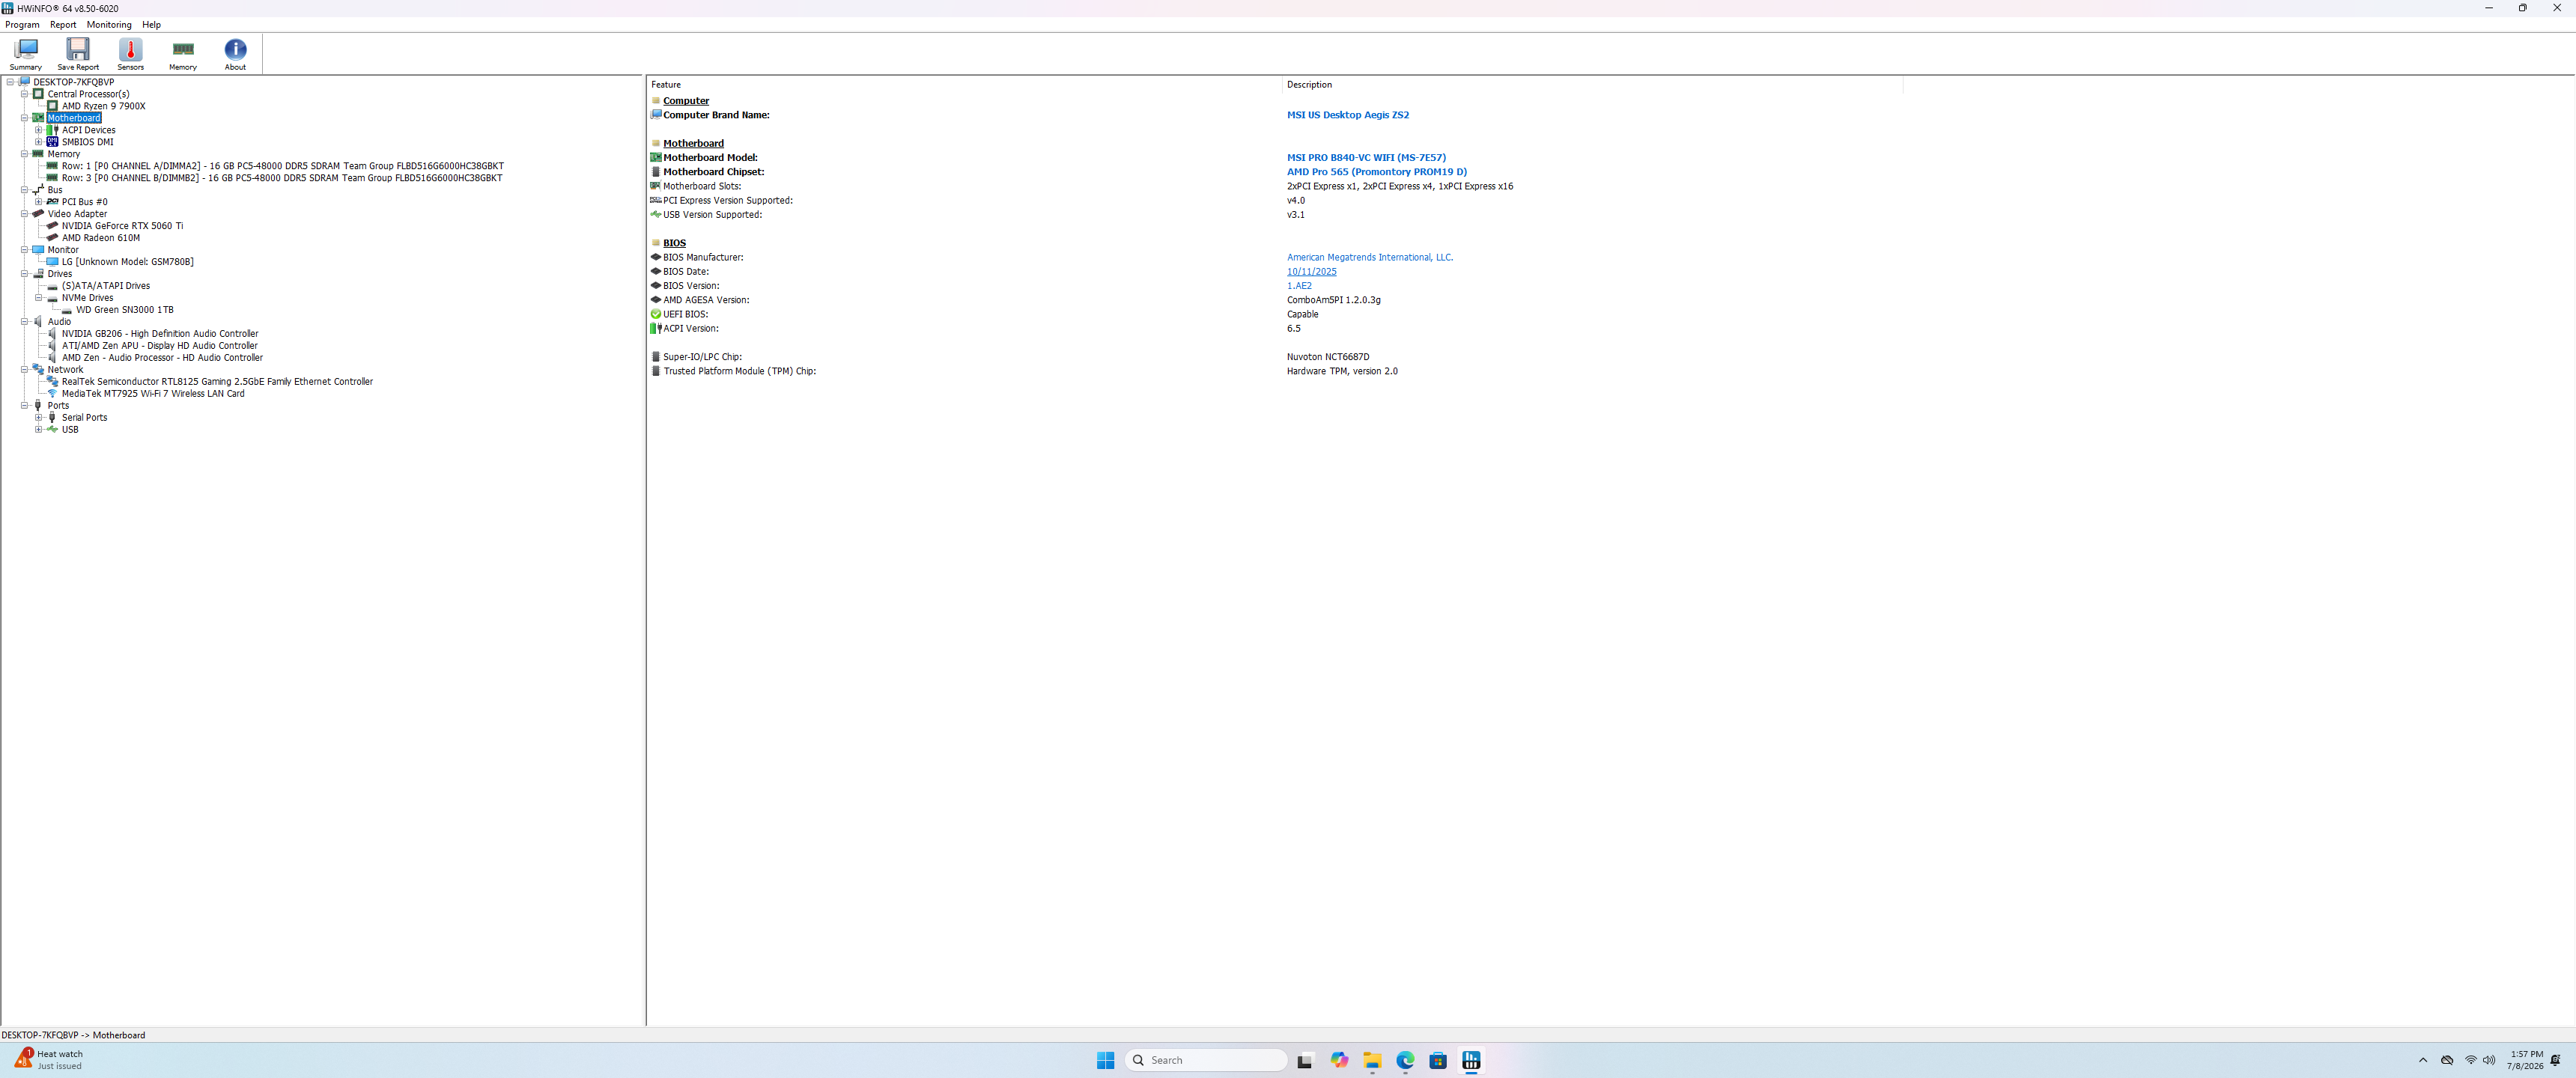
Task: Click the Save Report floppy icon
Action: (78, 54)
